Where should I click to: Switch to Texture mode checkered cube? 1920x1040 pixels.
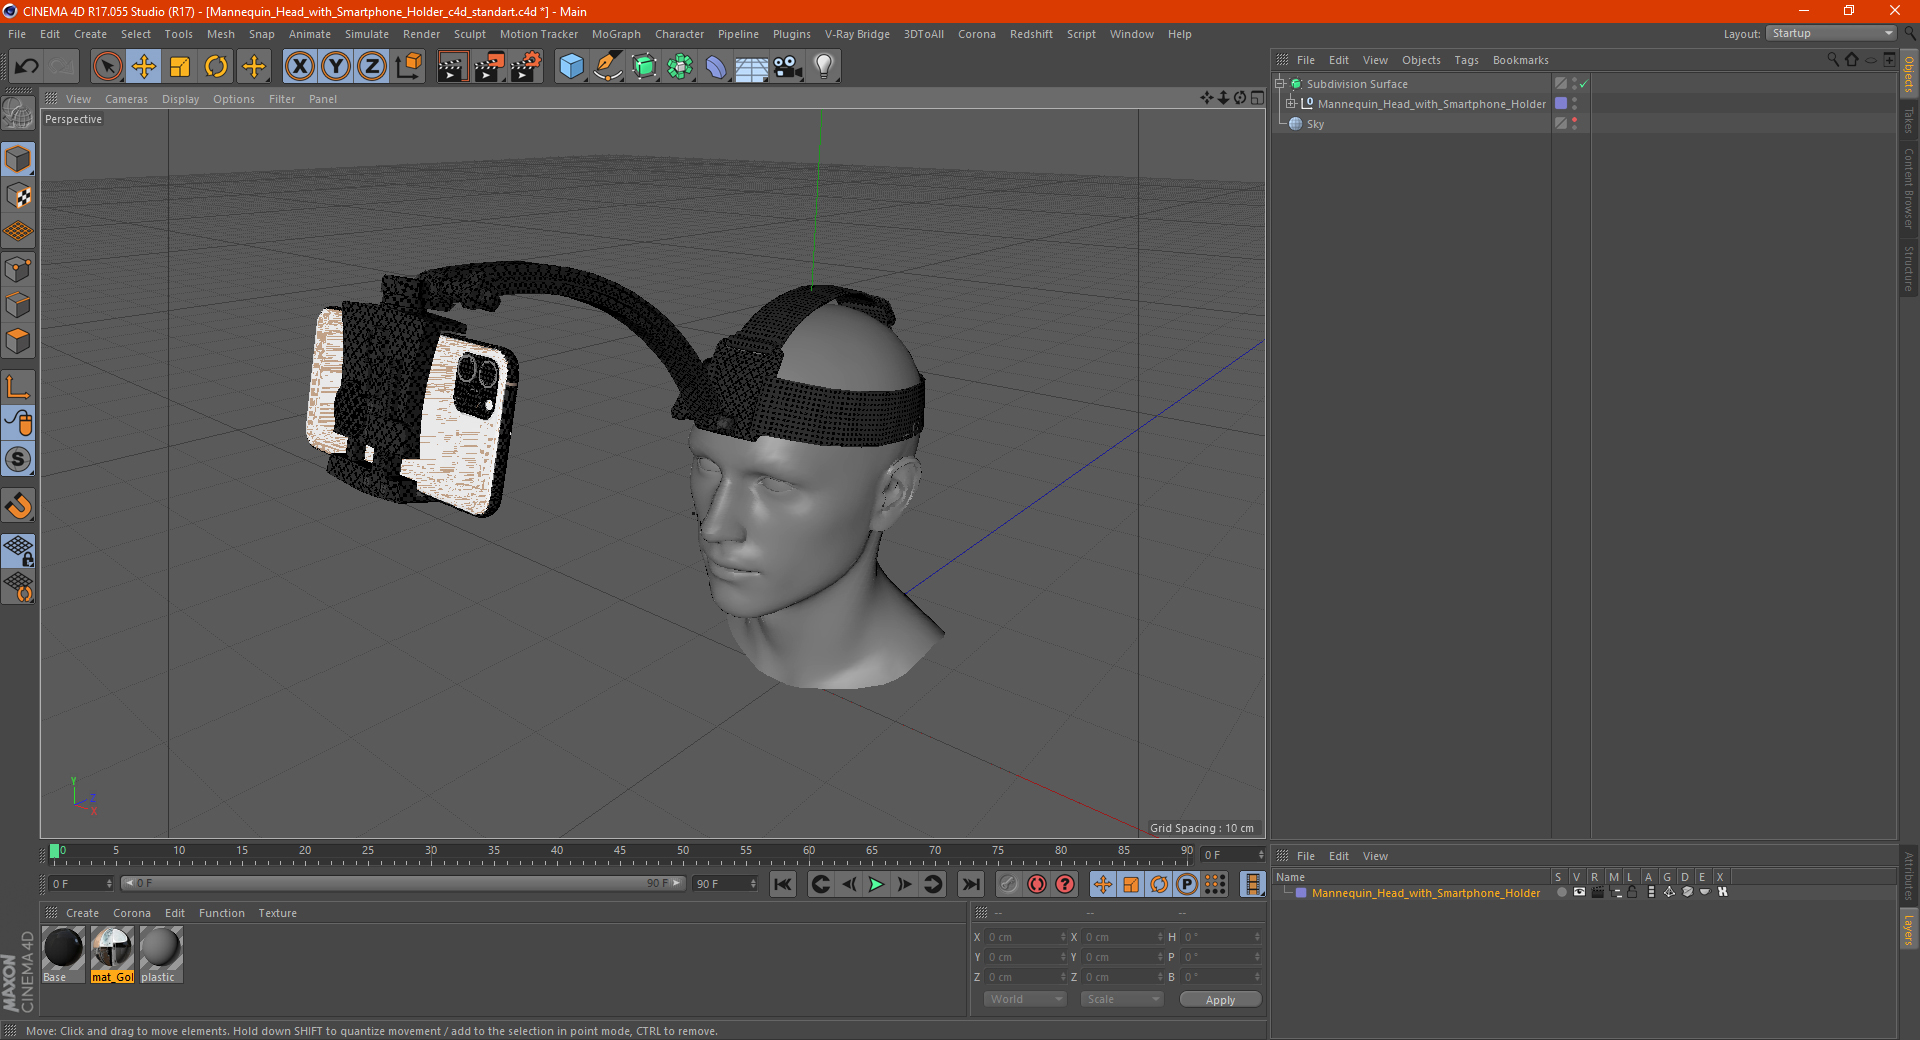[x=18, y=196]
